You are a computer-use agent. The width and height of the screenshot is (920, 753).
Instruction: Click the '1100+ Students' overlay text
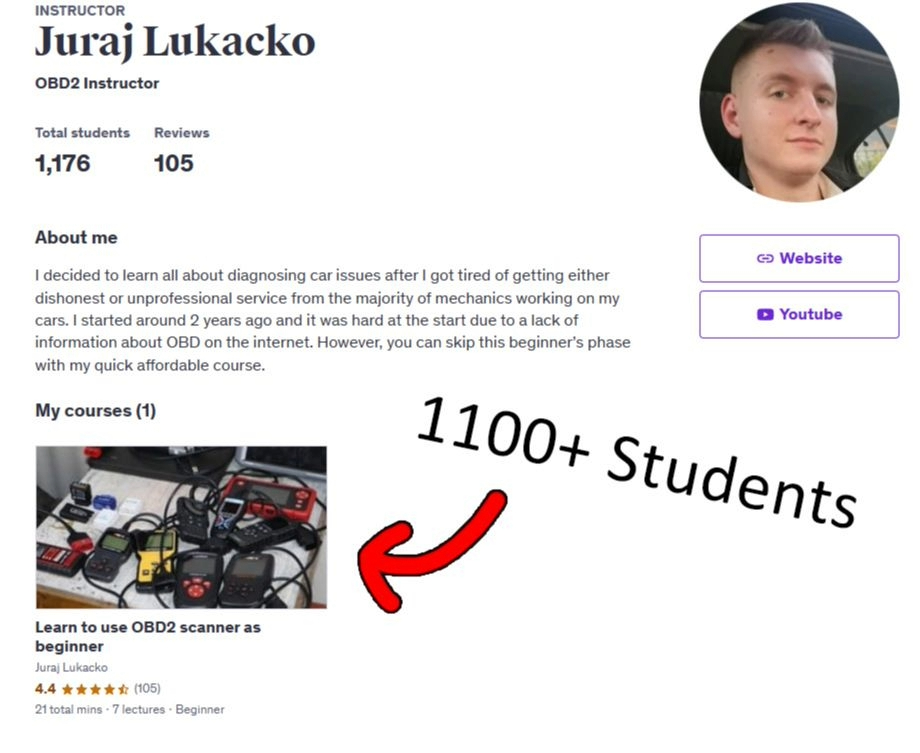637,461
